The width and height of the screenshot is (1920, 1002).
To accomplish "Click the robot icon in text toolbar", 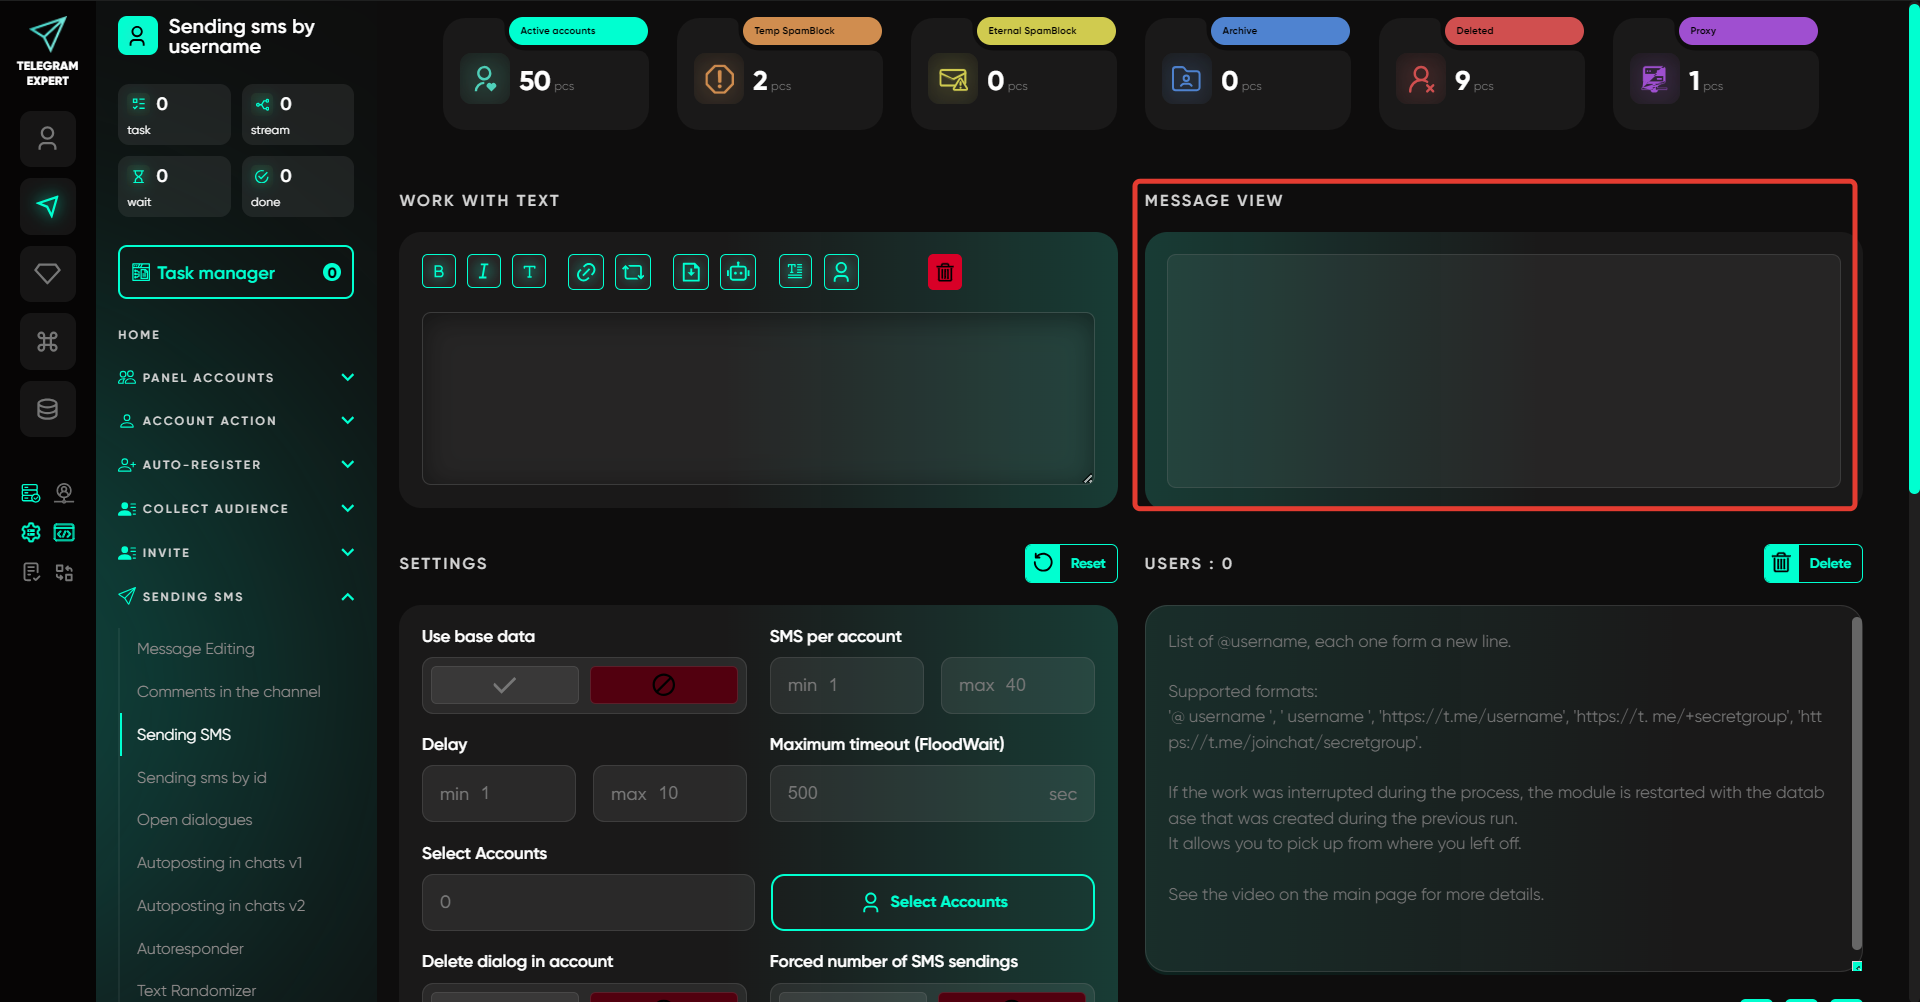I will (738, 272).
